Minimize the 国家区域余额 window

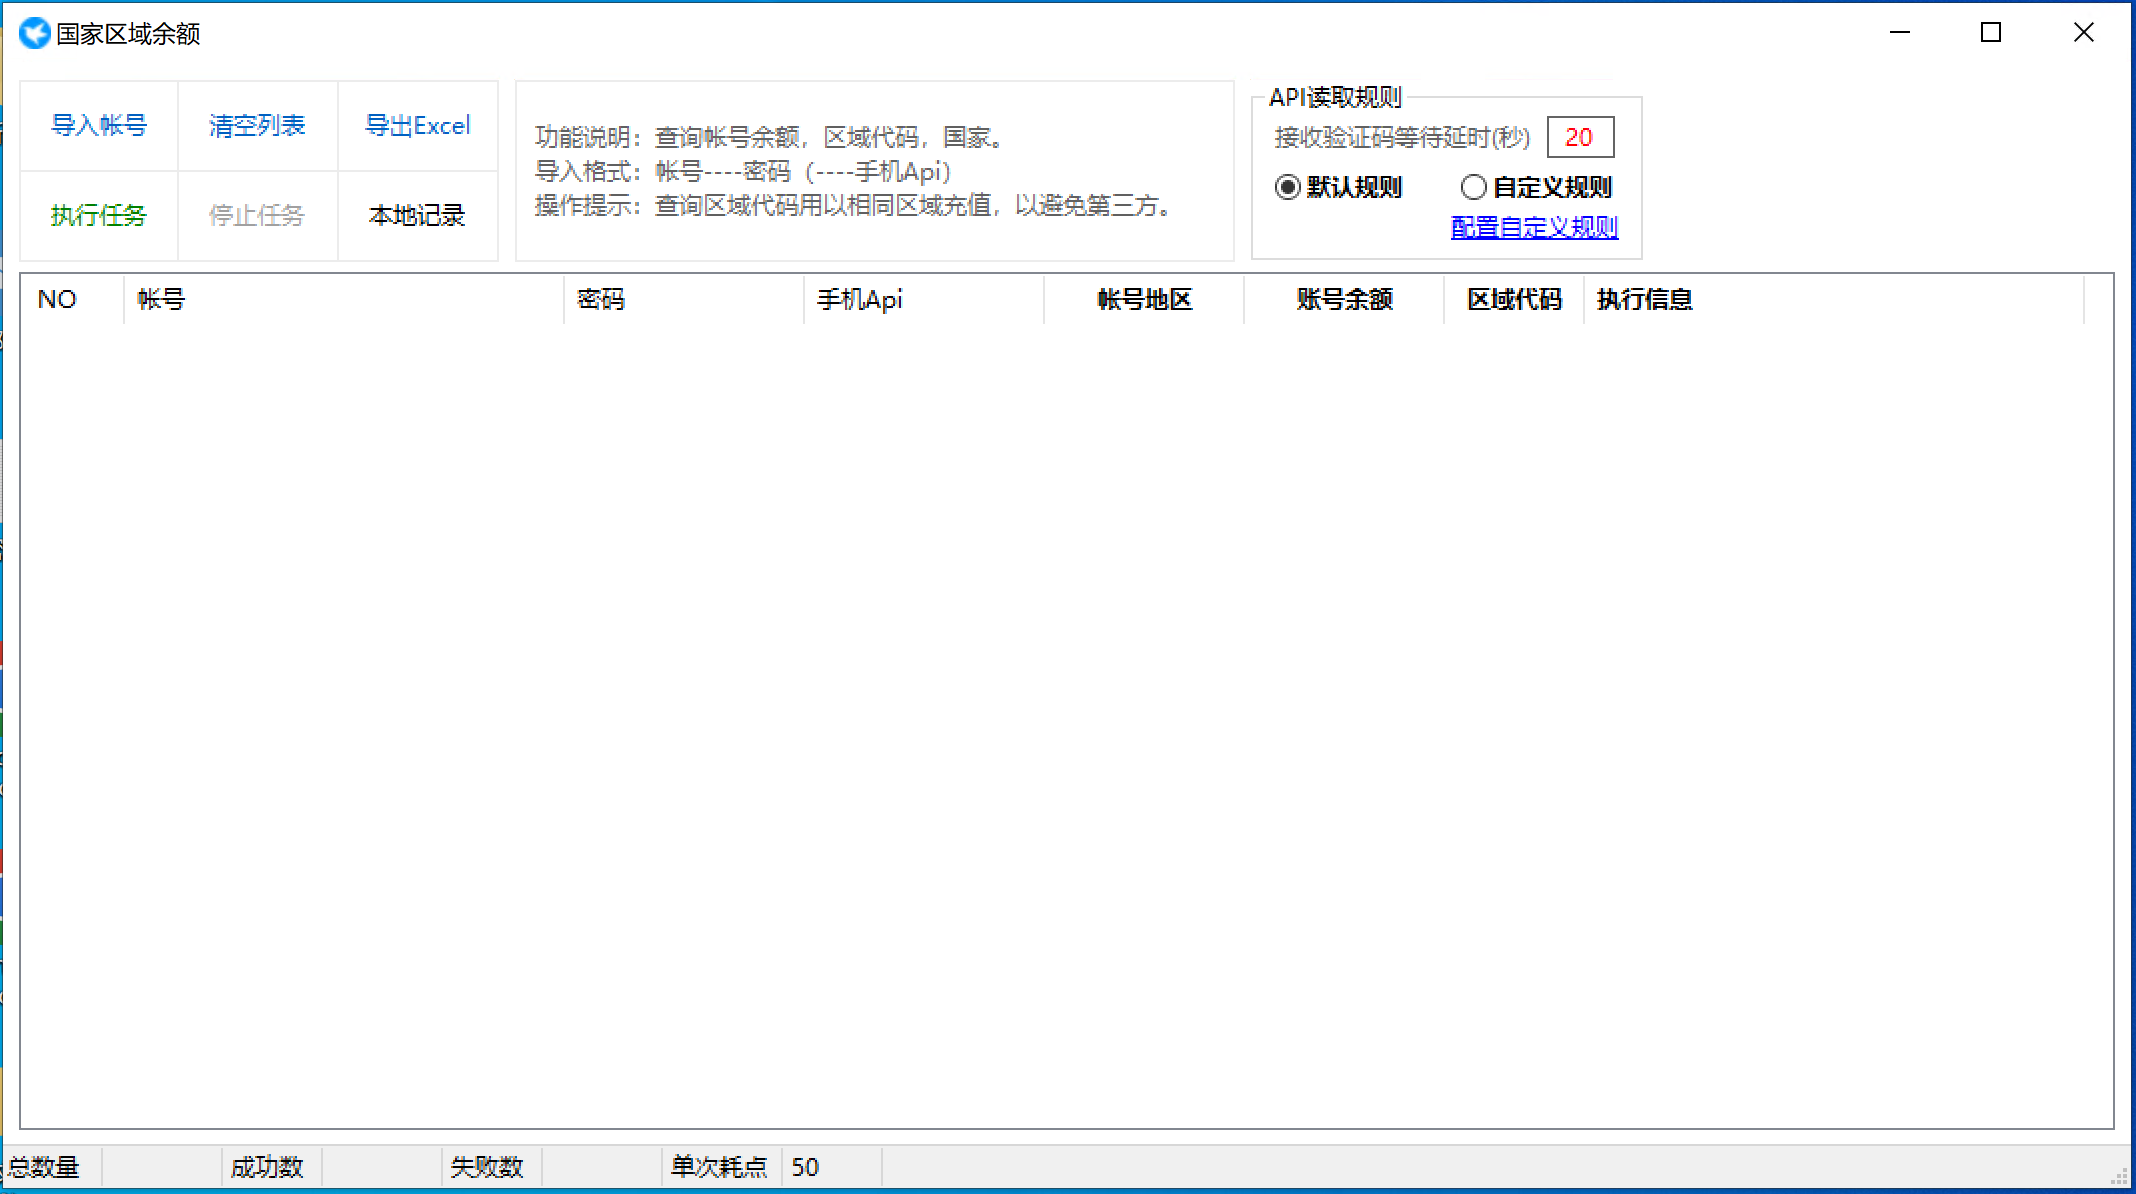point(1900,33)
